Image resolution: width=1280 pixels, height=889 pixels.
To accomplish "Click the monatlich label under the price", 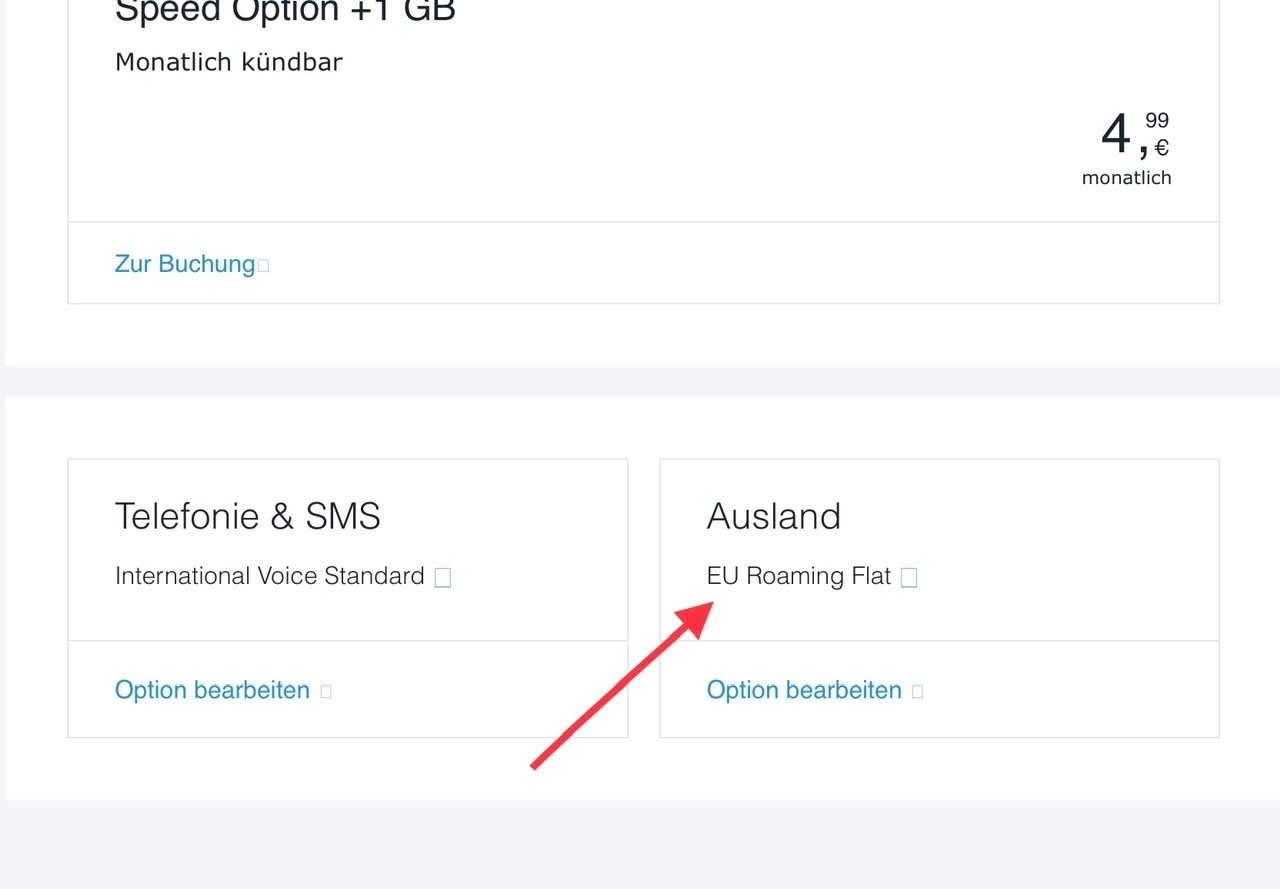I will click(x=1127, y=178).
